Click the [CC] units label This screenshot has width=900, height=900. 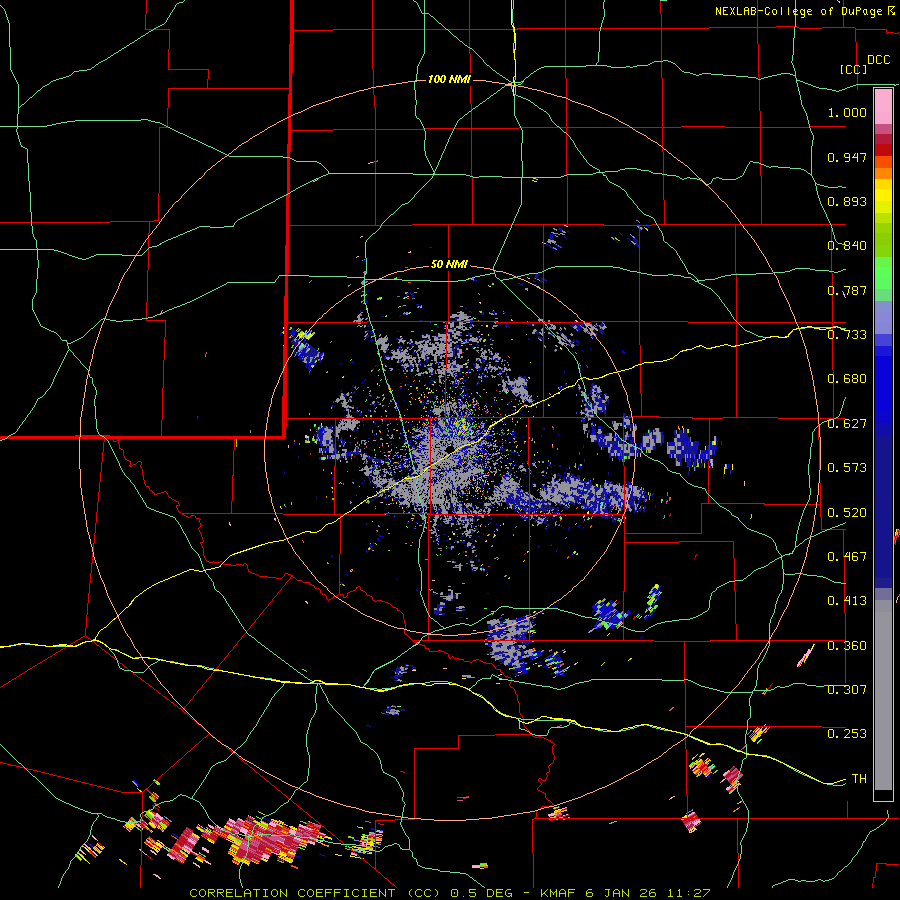tap(854, 69)
